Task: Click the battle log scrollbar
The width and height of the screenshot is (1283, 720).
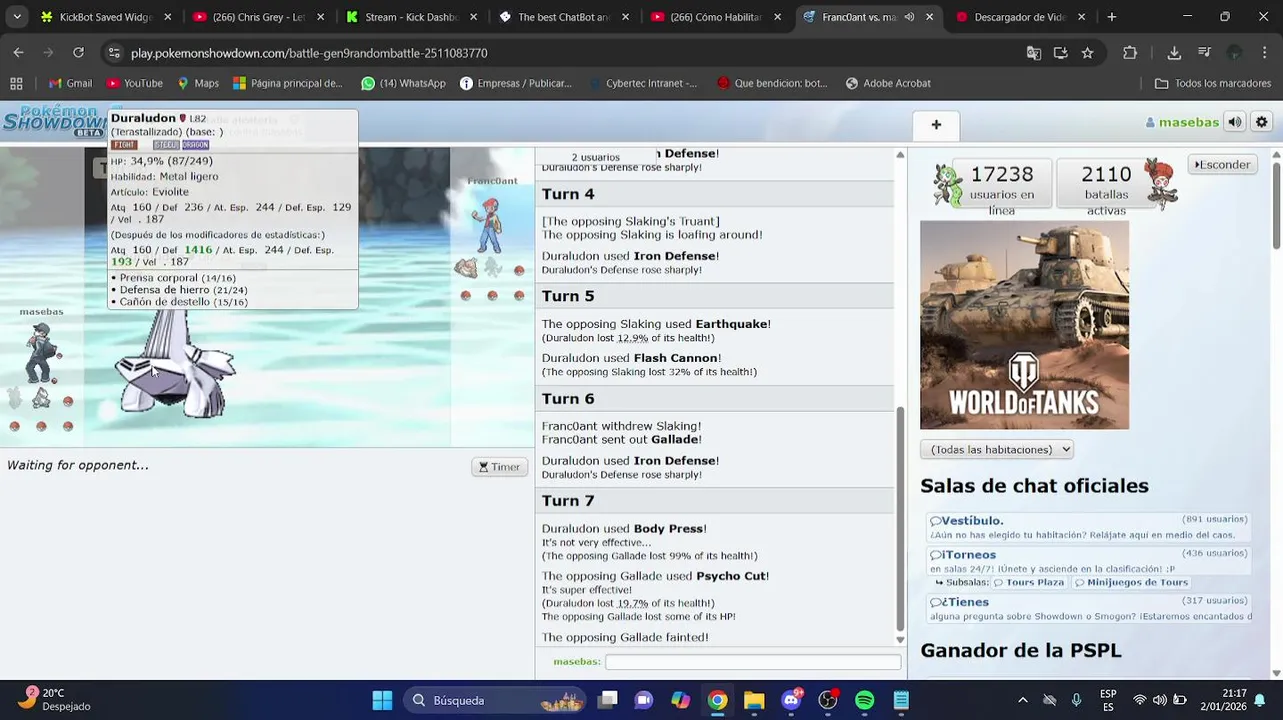Action: coord(900,520)
